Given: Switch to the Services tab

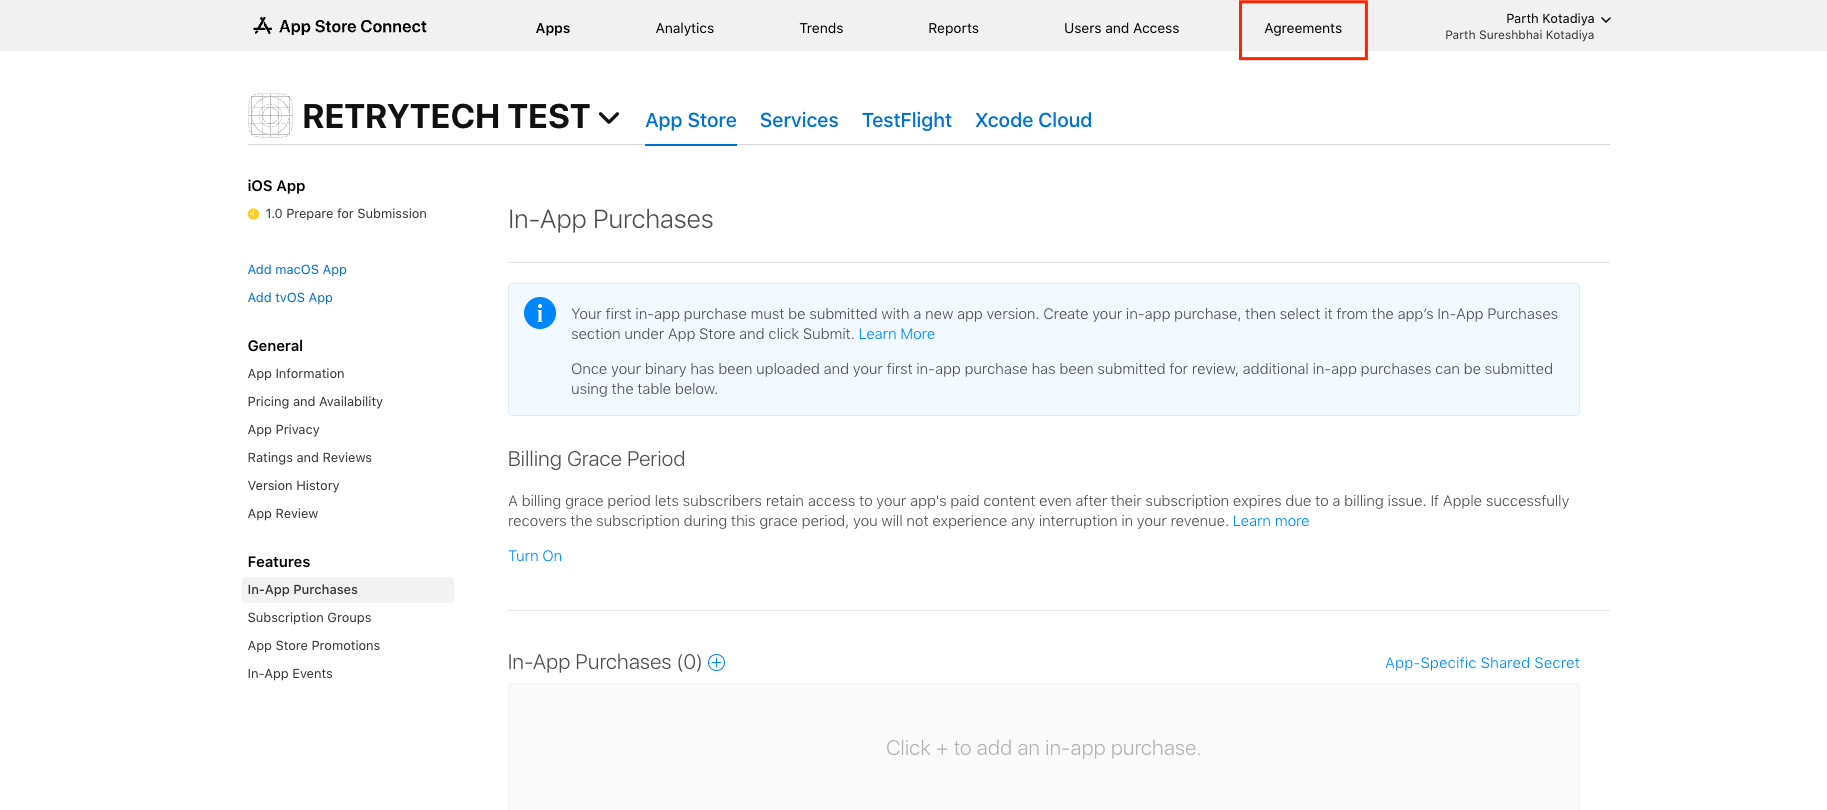Looking at the screenshot, I should click(x=799, y=120).
